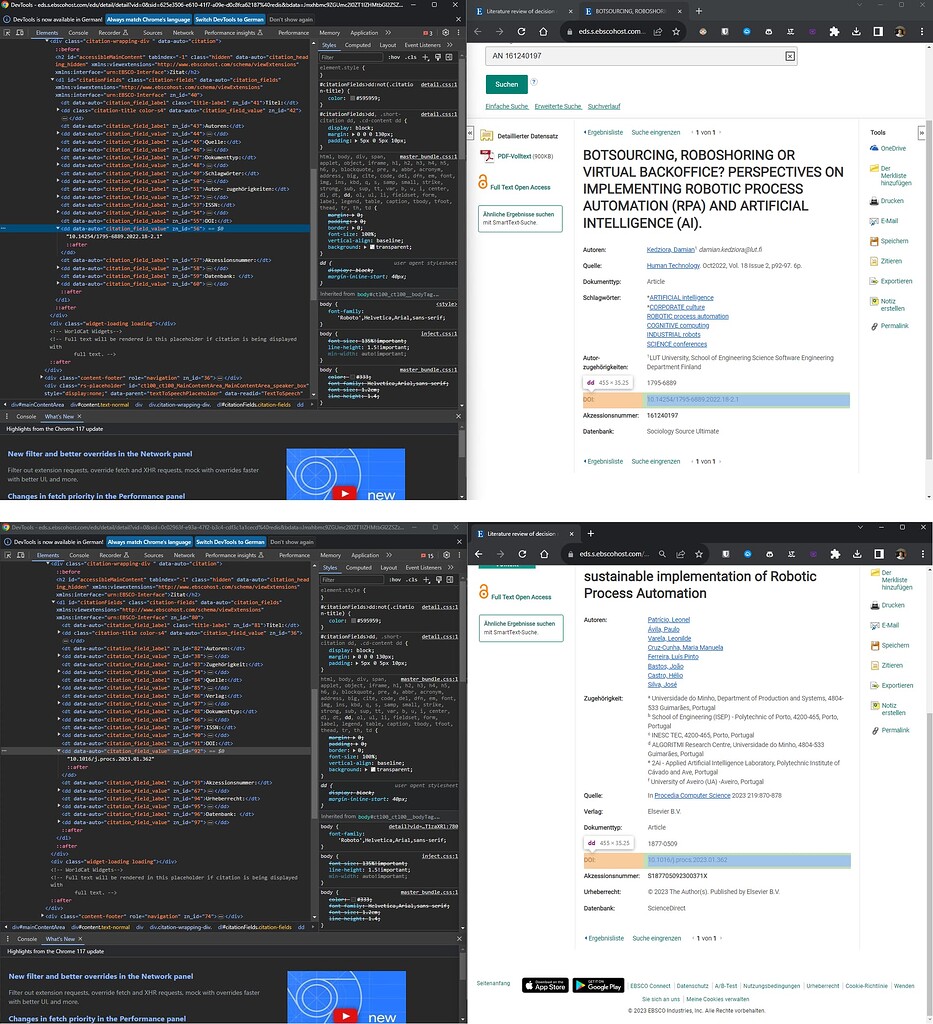This screenshot has width=933, height=1024.
Task: Click the Drucken printer icon in top Tools
Action: [x=874, y=201]
